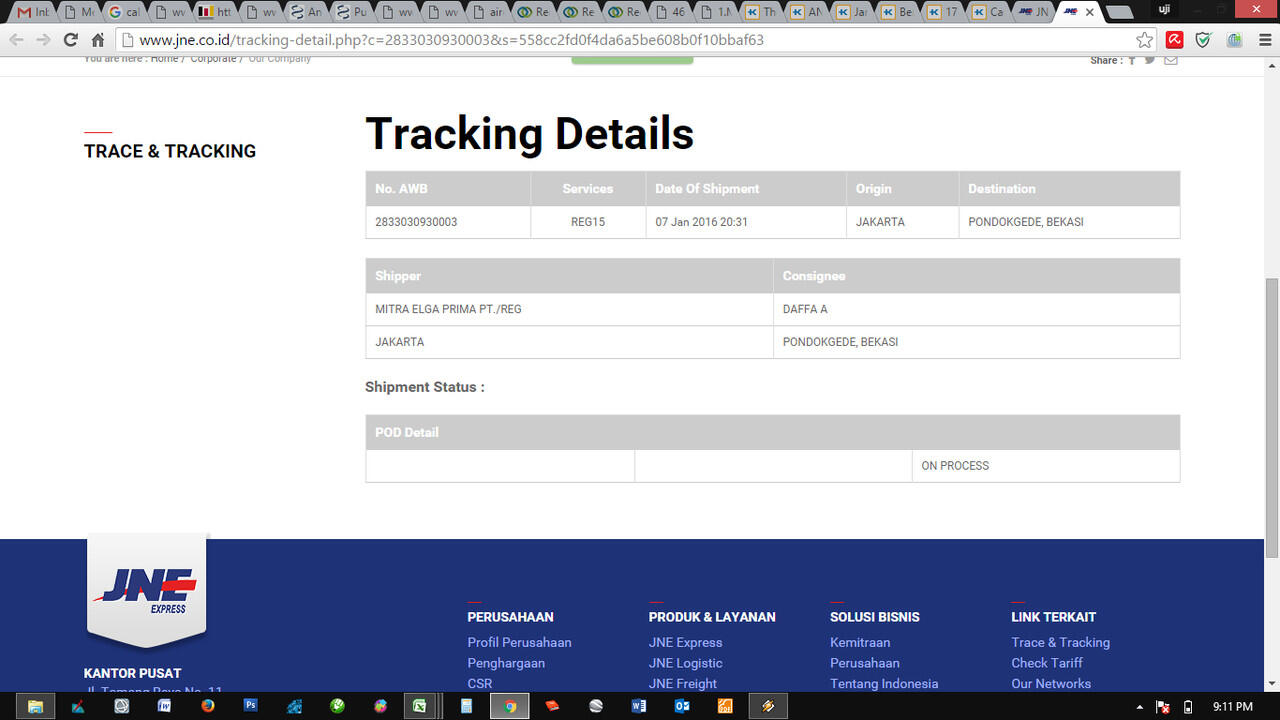The image size is (1280, 720).
Task: Switch to the Google search tab
Action: [124, 12]
